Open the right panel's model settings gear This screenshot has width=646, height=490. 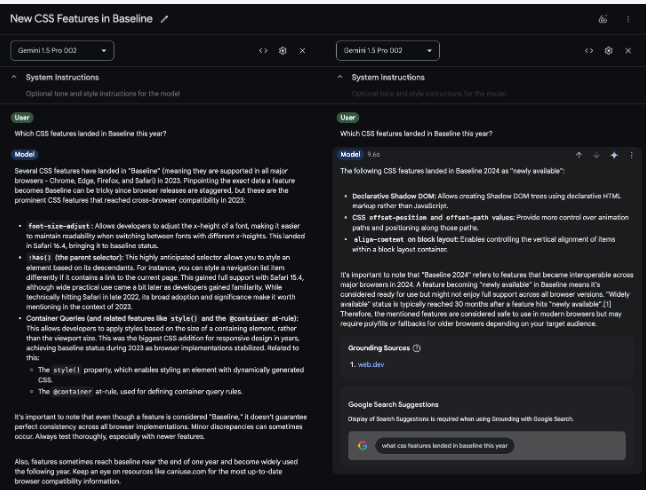coord(609,50)
